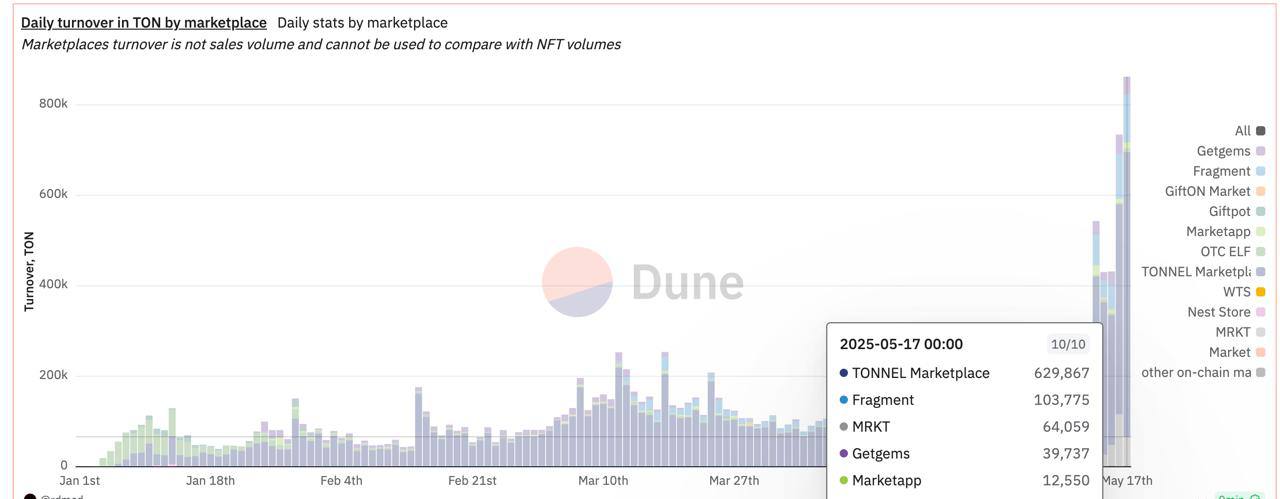Click the tallest bar near May 17th
Image resolution: width=1280 pixels, height=499 pixels.
pos(1127,271)
